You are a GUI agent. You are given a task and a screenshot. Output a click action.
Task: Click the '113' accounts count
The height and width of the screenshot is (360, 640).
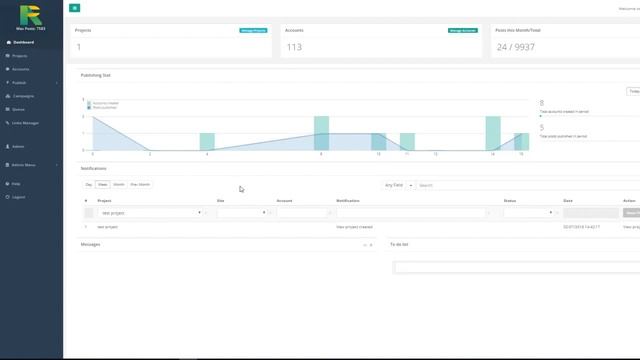[x=294, y=47]
